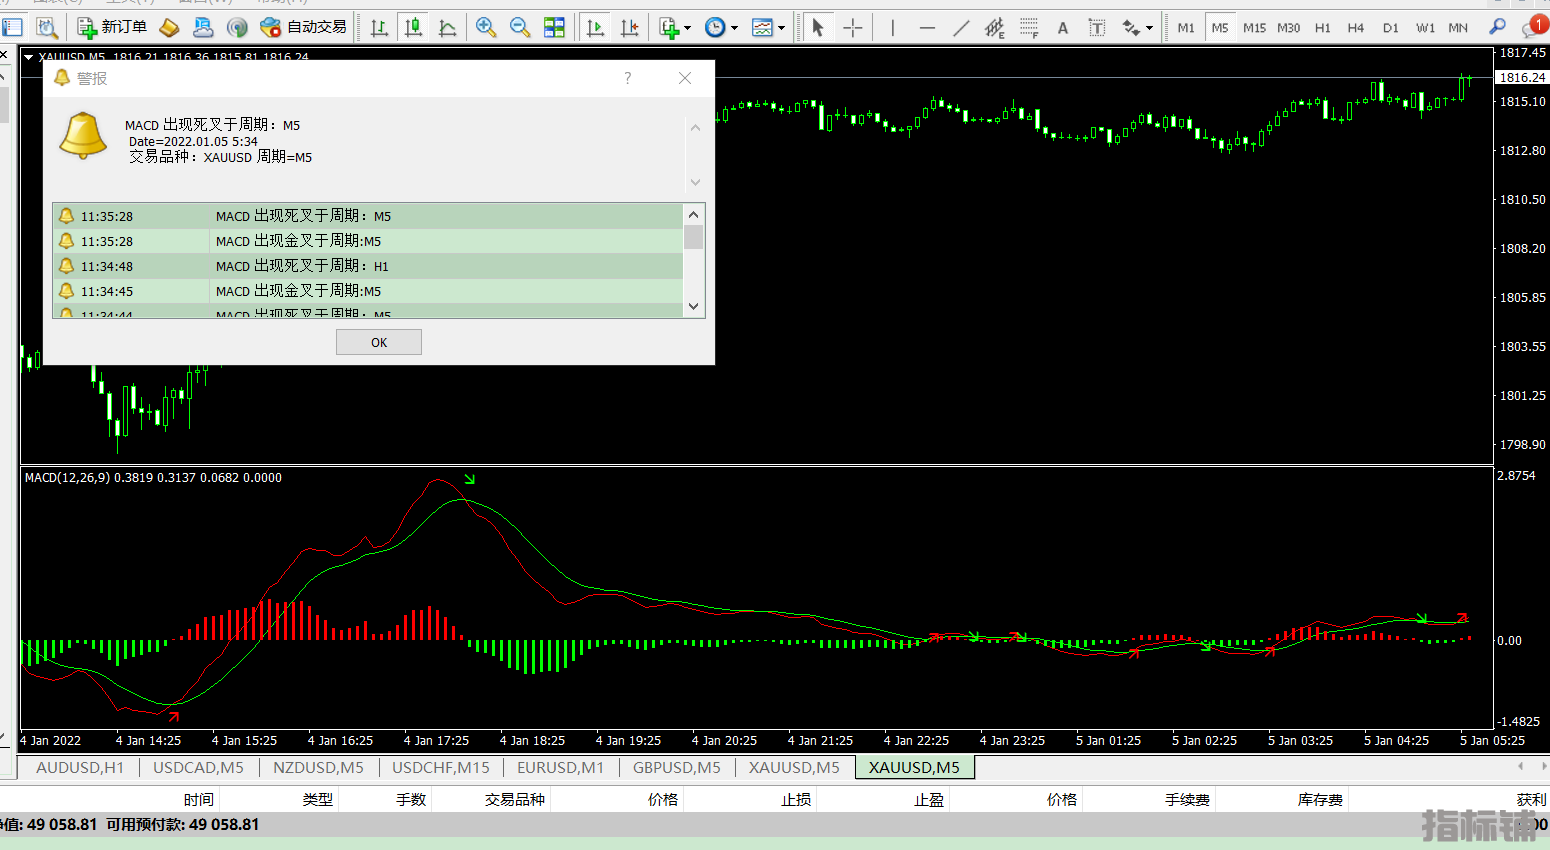Expand the add indicator dropdown arrow
This screenshot has height=850, width=1550.
click(687, 28)
